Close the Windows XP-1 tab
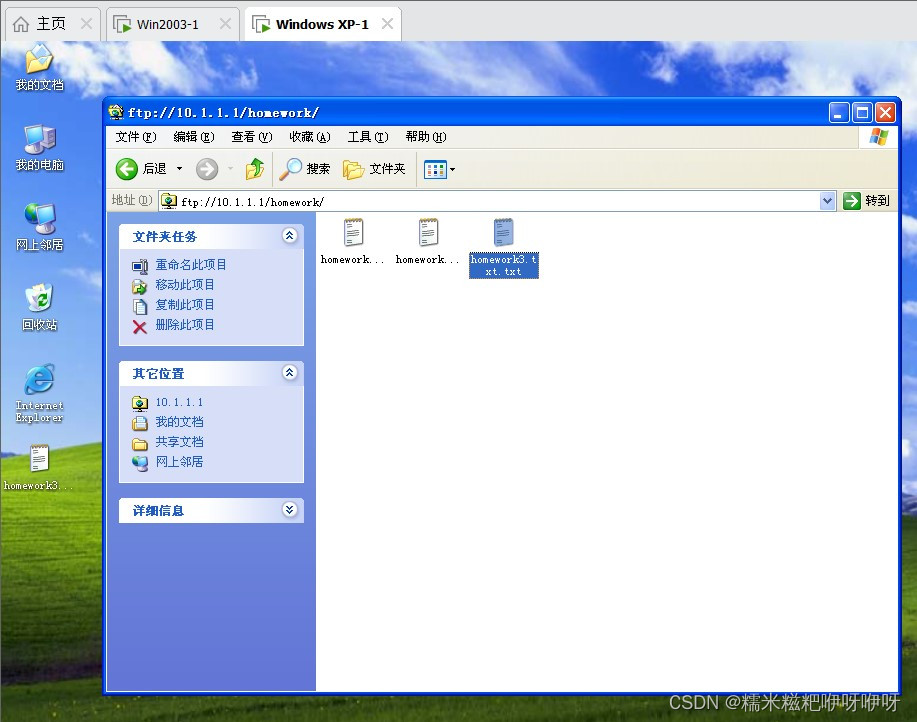The image size is (917, 722). point(387,24)
